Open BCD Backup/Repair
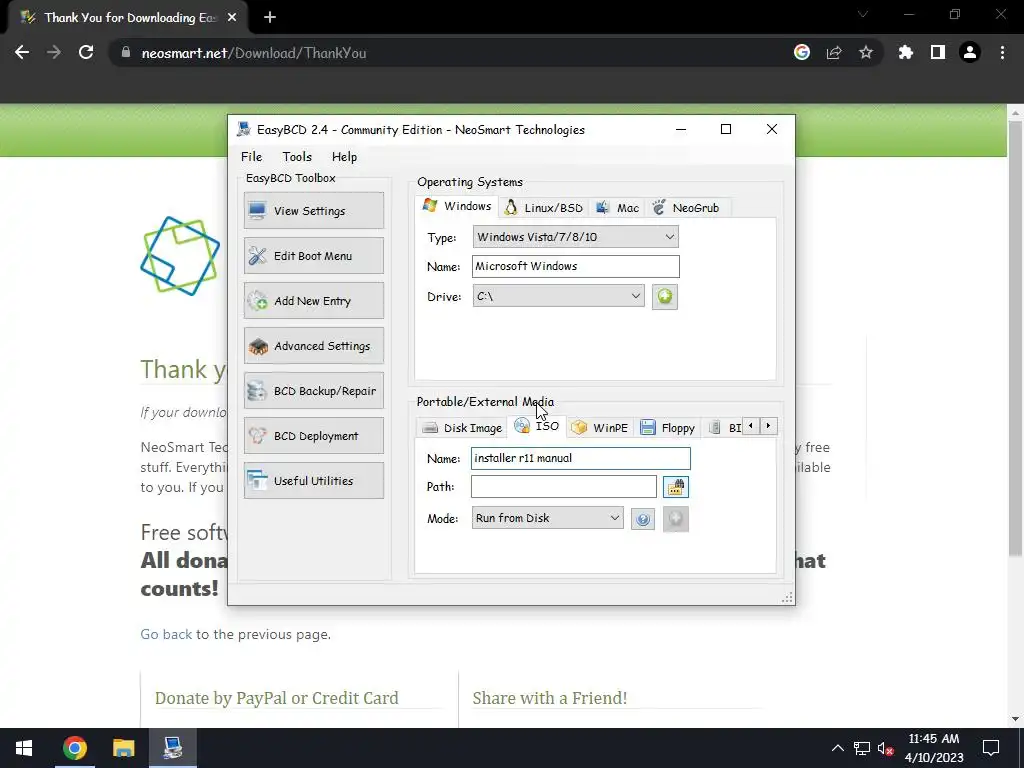The width and height of the screenshot is (1024, 768). (x=313, y=391)
